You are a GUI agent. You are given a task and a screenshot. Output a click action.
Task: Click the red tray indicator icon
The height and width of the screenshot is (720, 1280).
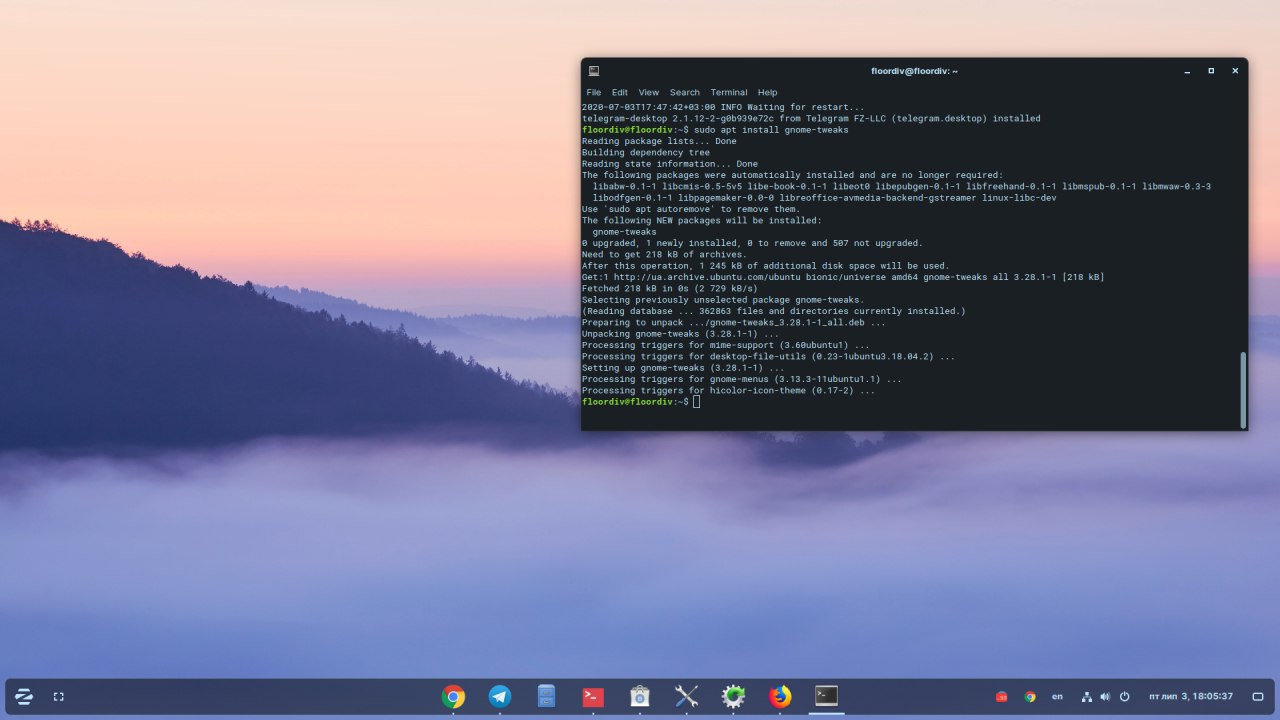pos(1001,697)
